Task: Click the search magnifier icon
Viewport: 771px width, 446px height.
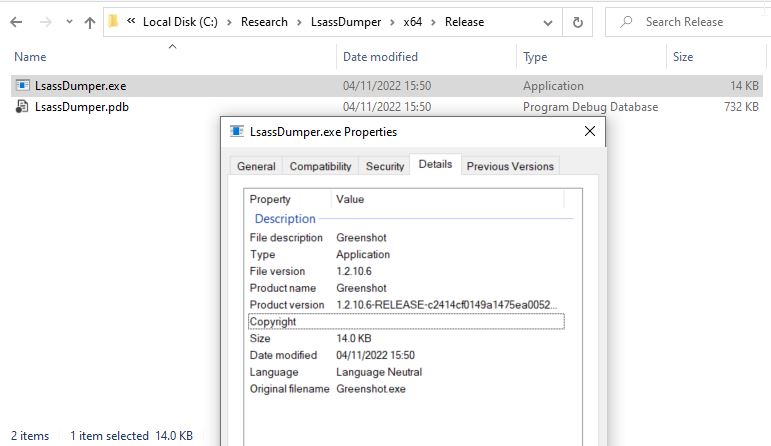Action: click(626, 22)
